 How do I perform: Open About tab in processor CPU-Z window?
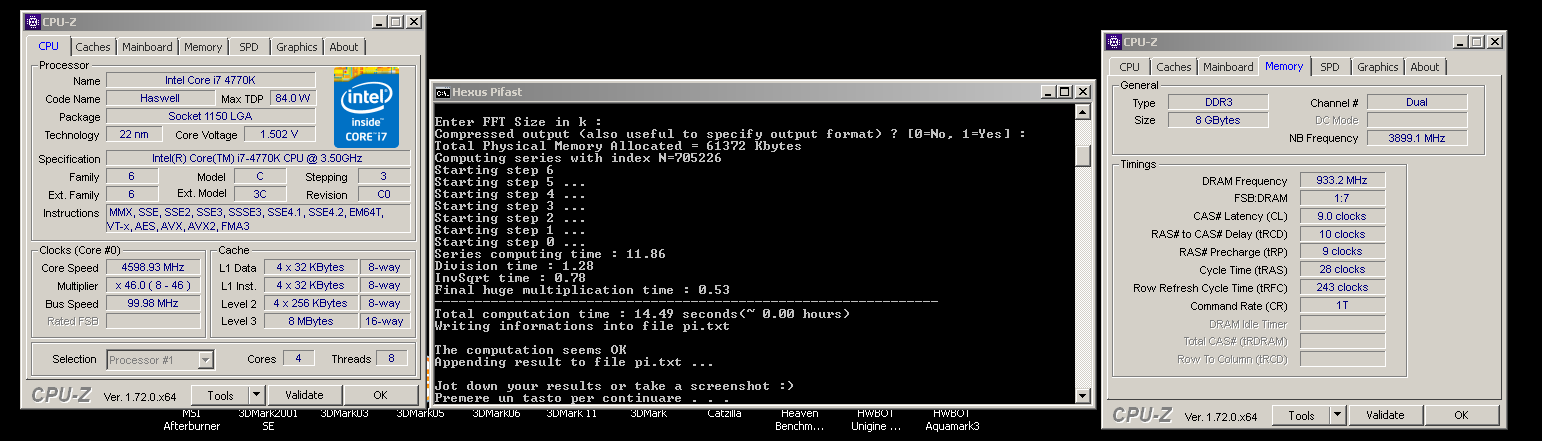click(344, 47)
